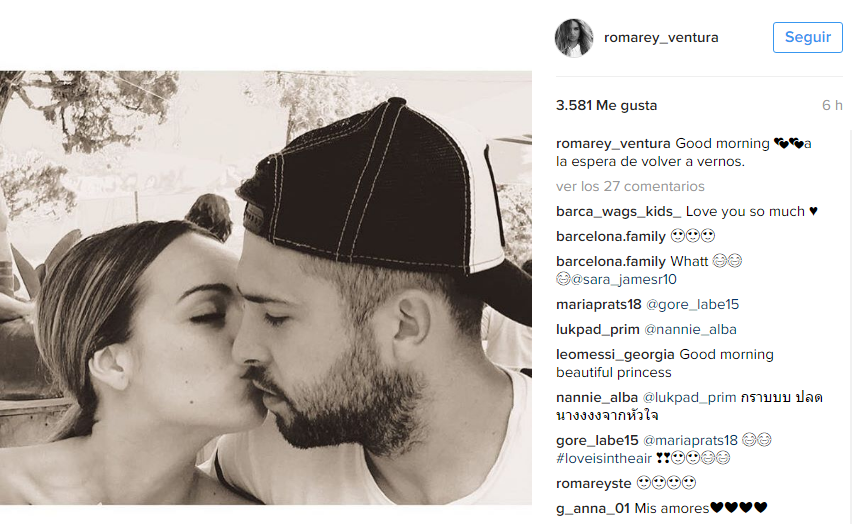Open mariaprats18 commenter profile
The width and height of the screenshot is (852, 524).
599,304
